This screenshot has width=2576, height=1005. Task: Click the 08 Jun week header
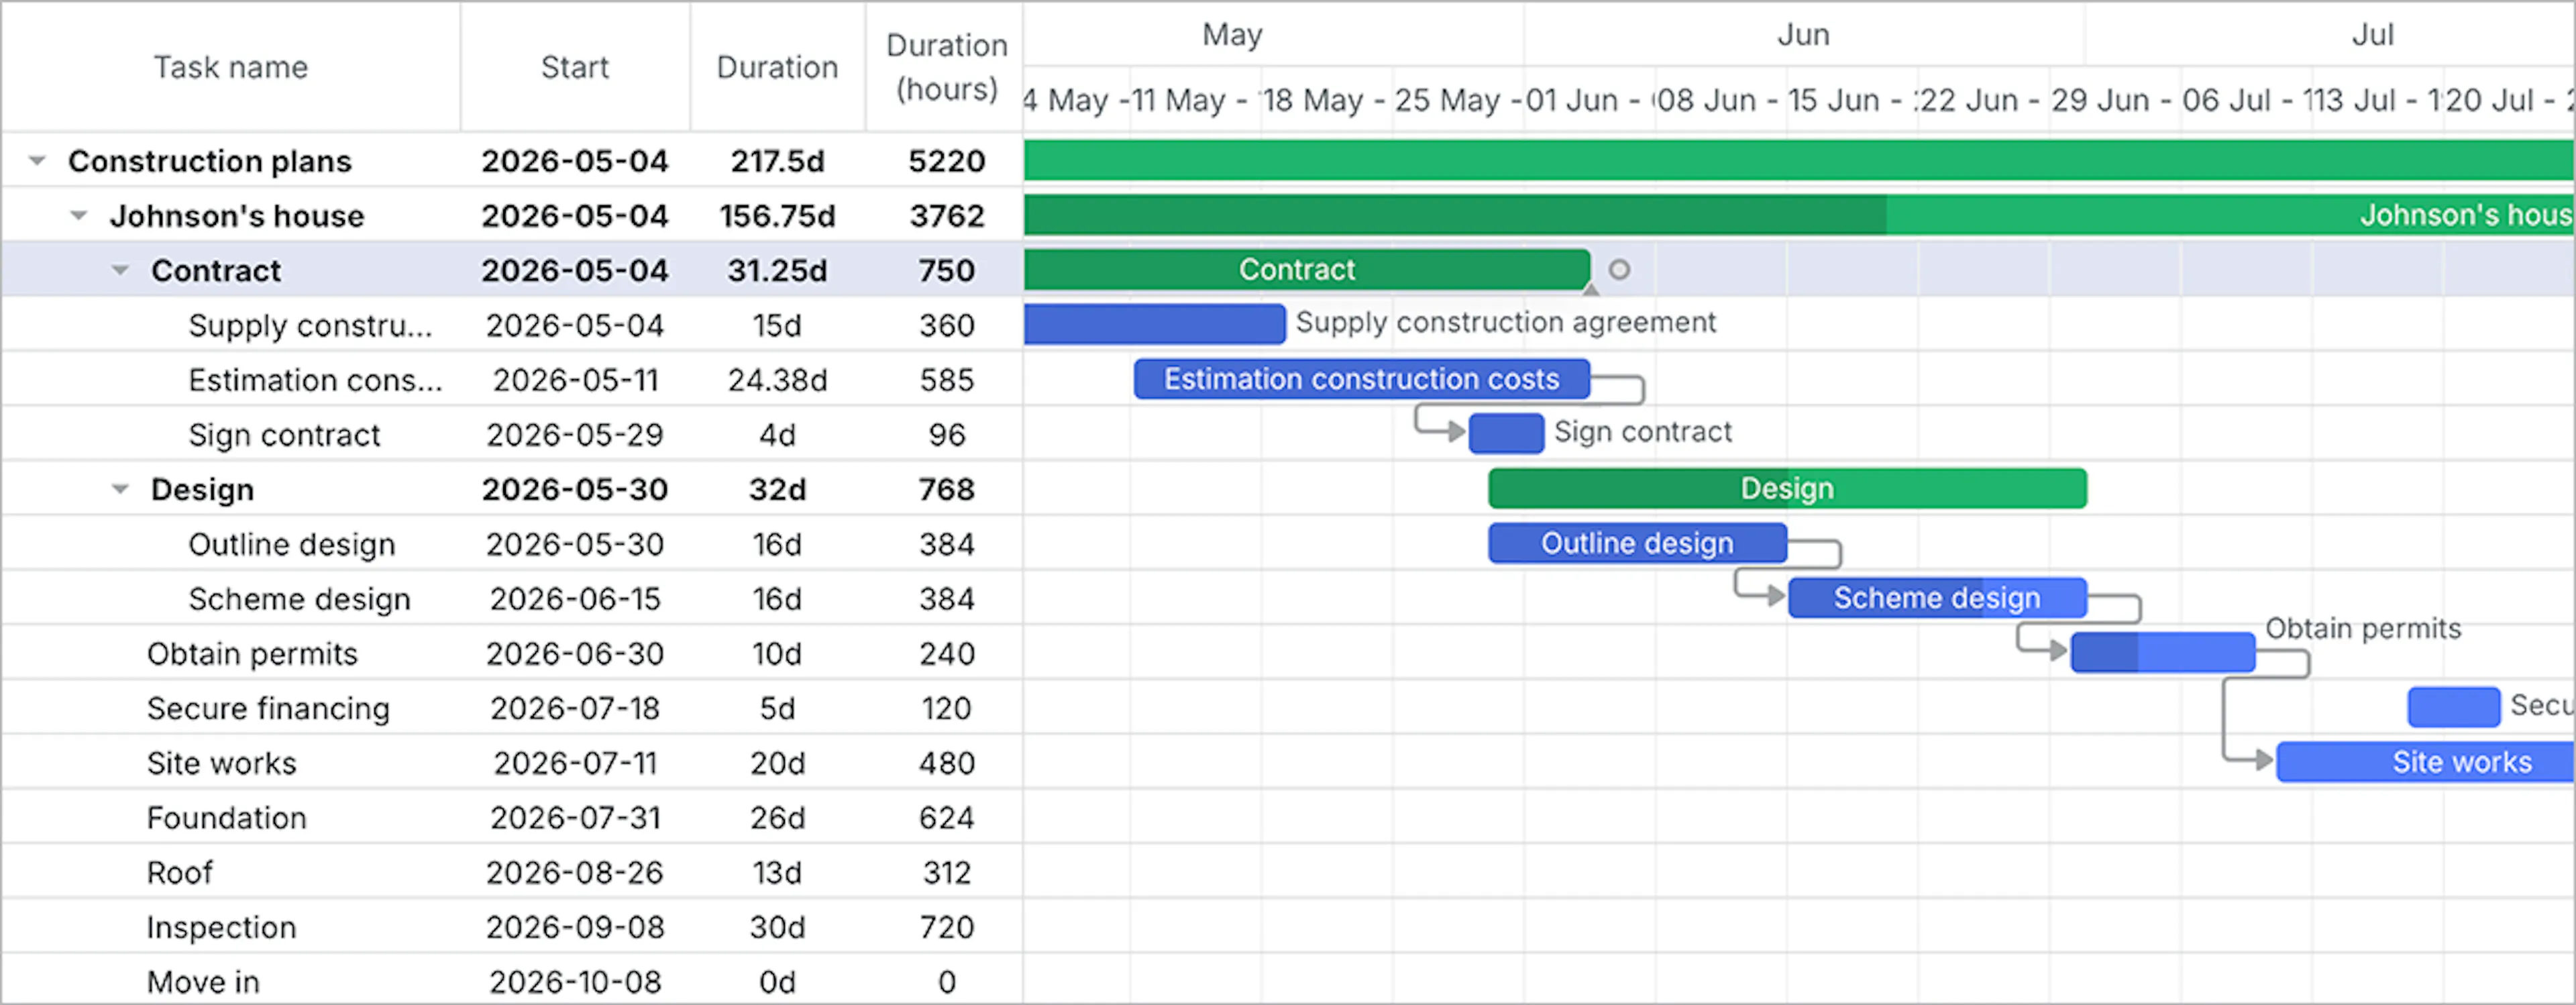[1721, 99]
